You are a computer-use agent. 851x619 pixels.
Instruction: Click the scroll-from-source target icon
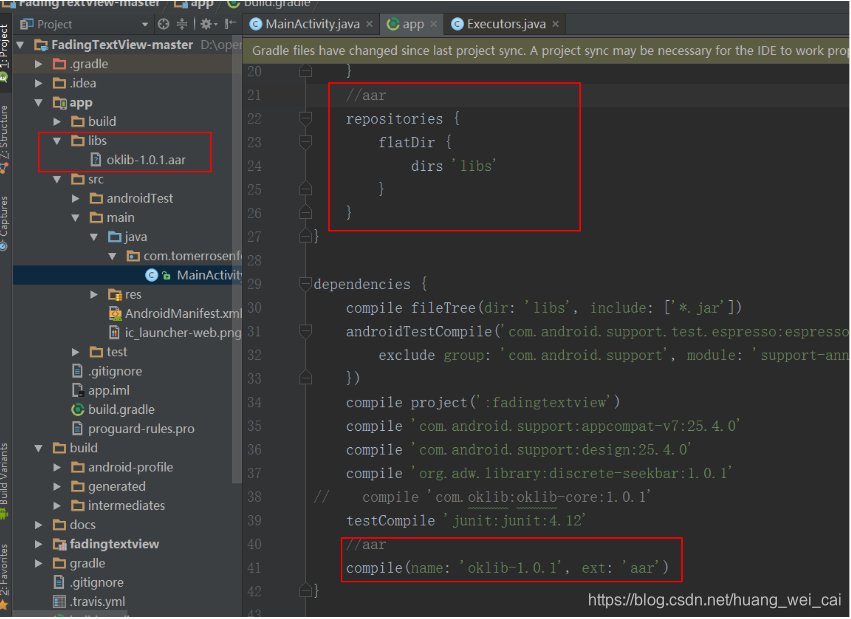click(163, 24)
